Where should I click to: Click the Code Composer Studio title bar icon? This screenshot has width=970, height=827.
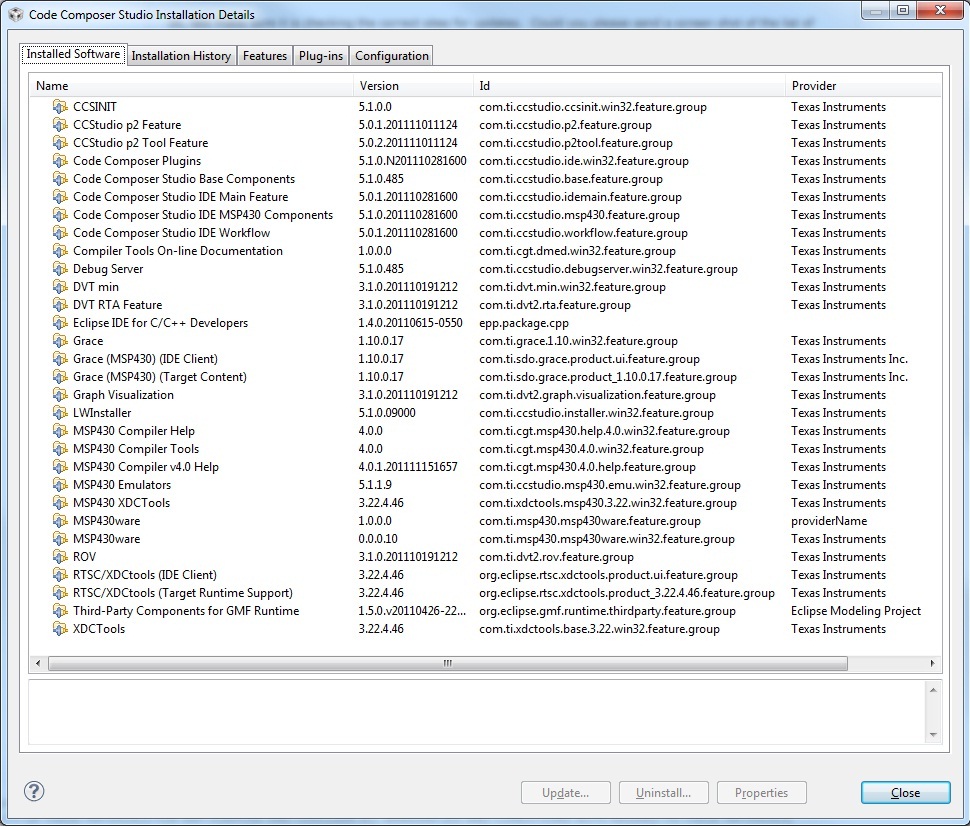click(16, 11)
